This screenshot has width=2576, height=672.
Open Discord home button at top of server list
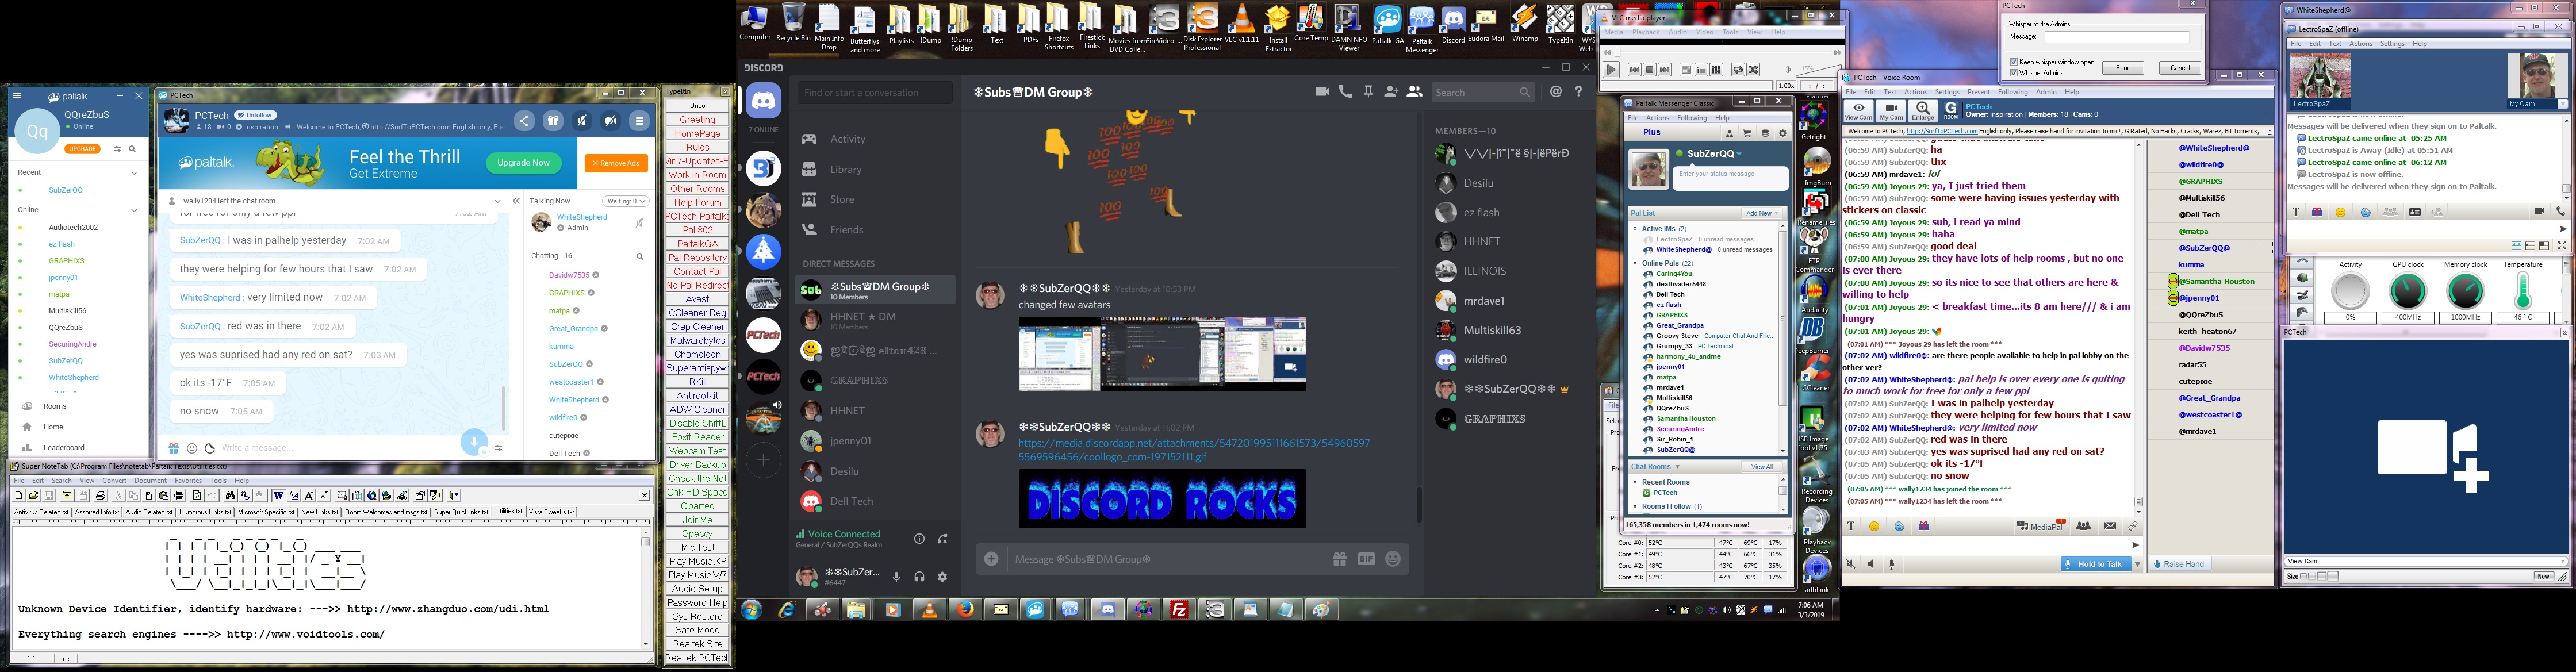(763, 101)
